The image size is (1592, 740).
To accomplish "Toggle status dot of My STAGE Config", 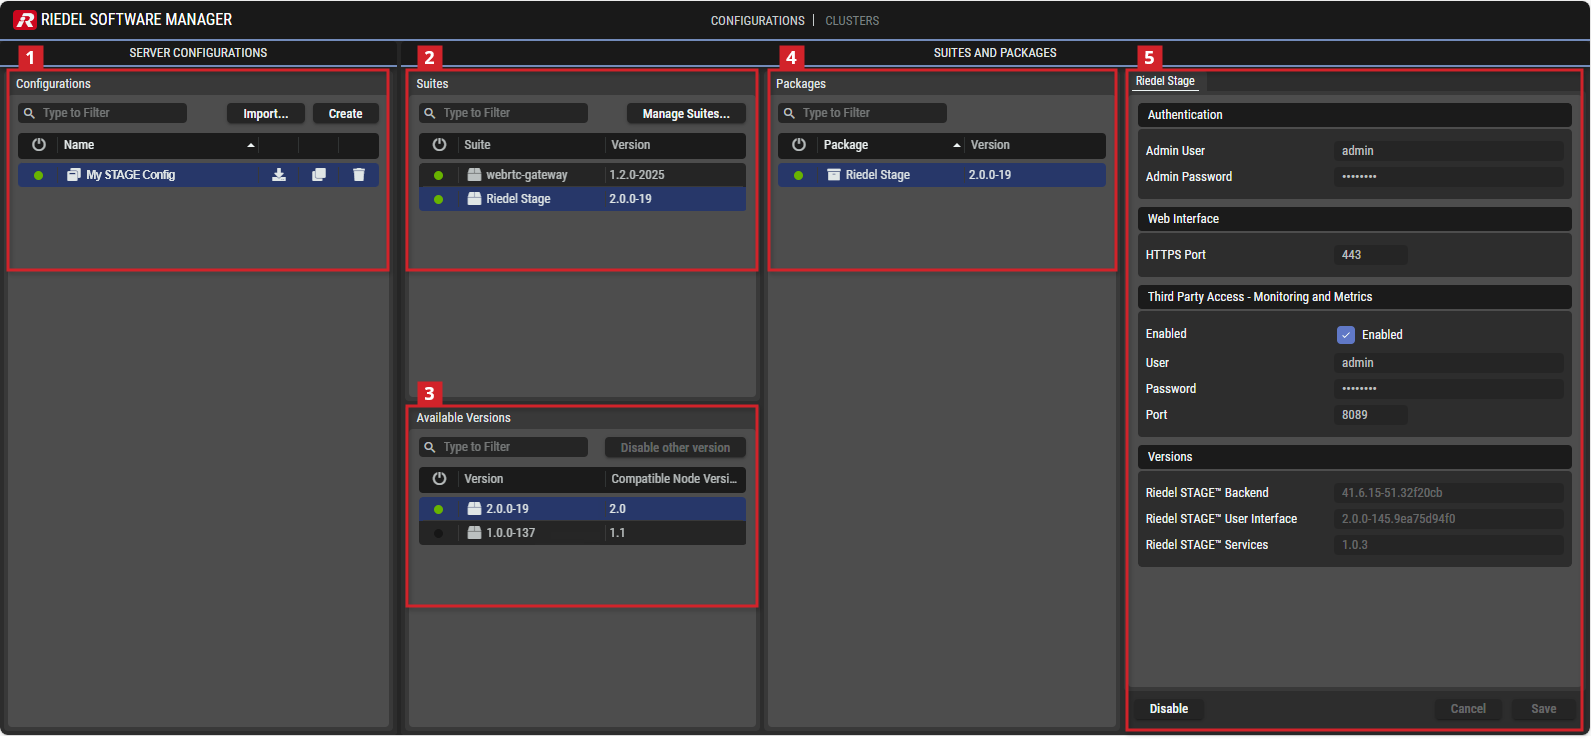I will click(39, 175).
